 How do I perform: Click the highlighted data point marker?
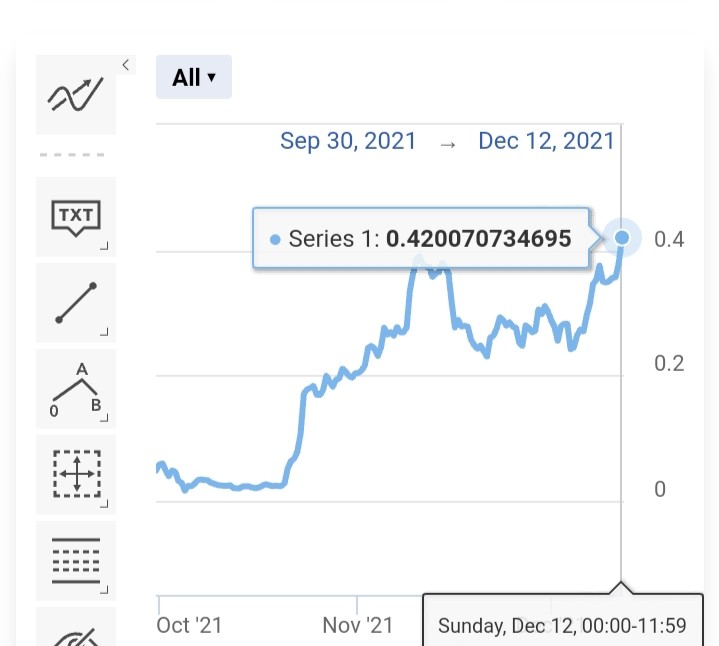coord(622,237)
